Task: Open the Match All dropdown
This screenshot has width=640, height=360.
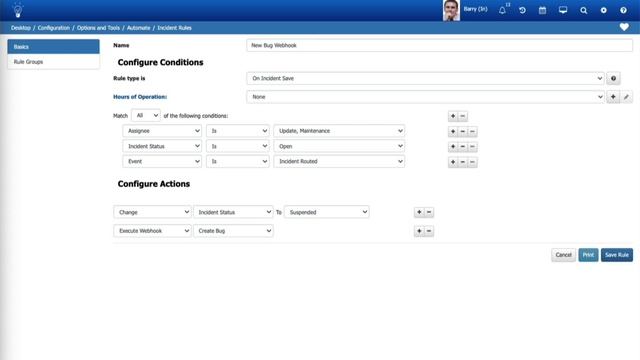Action: pos(146,116)
